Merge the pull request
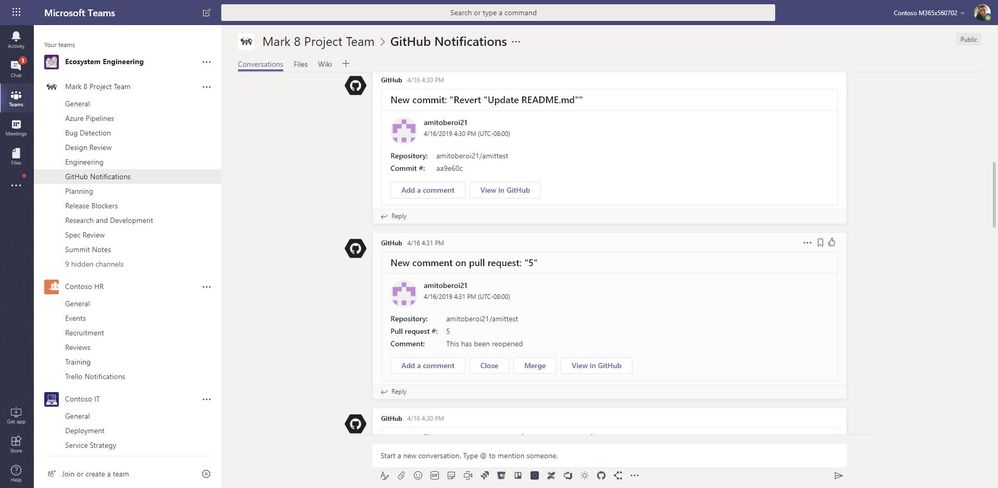This screenshot has width=998, height=488. pyautogui.click(x=535, y=365)
